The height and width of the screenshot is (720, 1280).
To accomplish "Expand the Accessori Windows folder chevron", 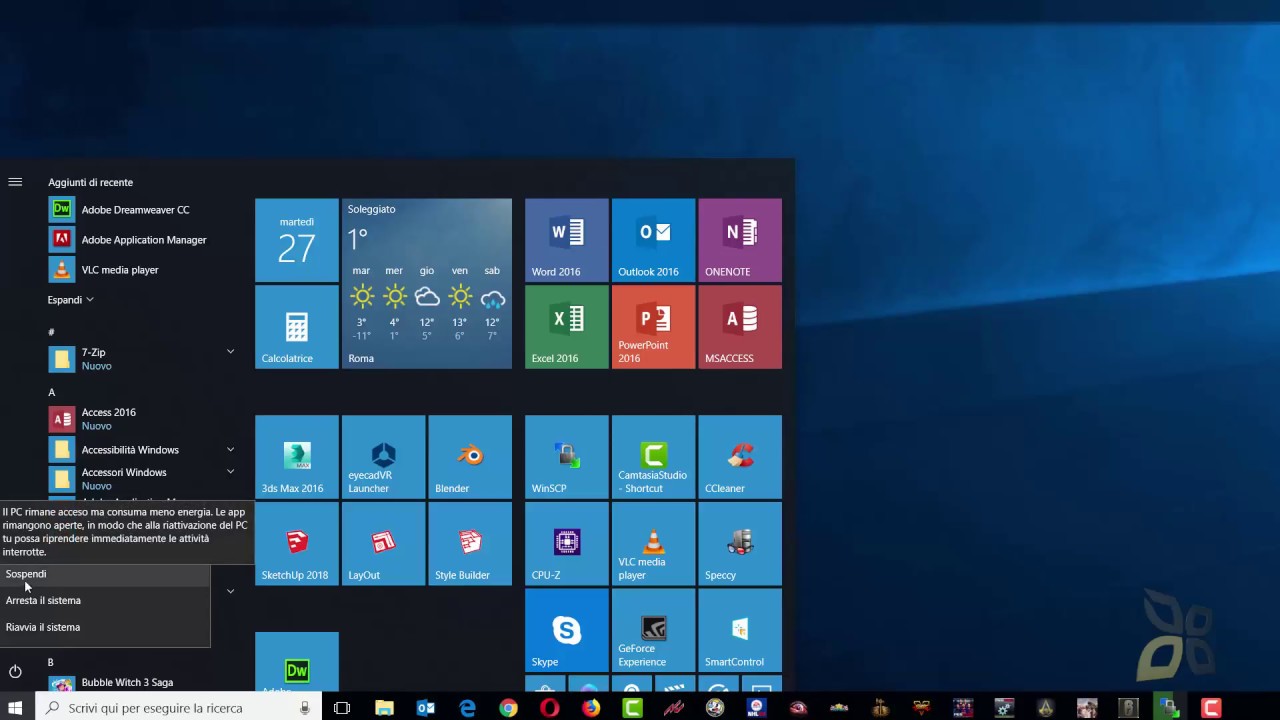I will pyautogui.click(x=230, y=472).
